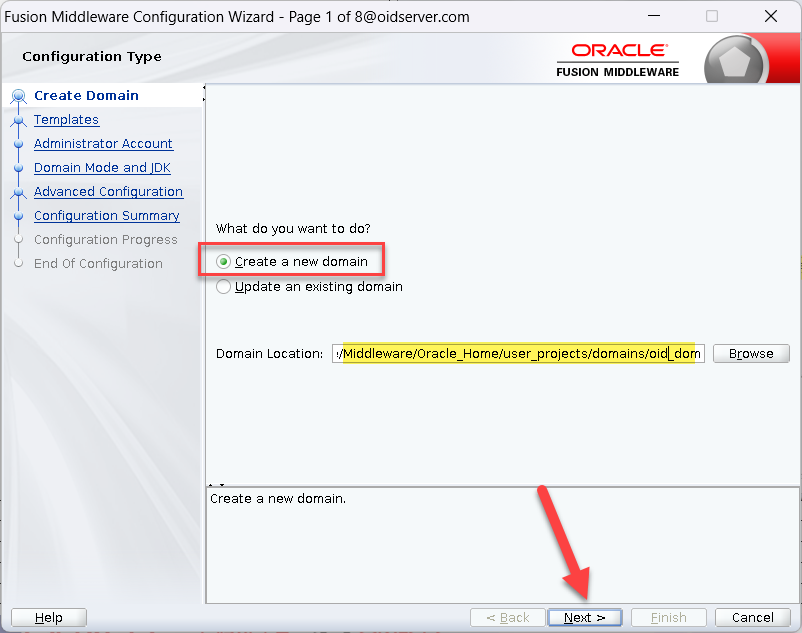The width and height of the screenshot is (802, 633).
Task: Select the 'Create a new domain' radio button
Action: (224, 262)
